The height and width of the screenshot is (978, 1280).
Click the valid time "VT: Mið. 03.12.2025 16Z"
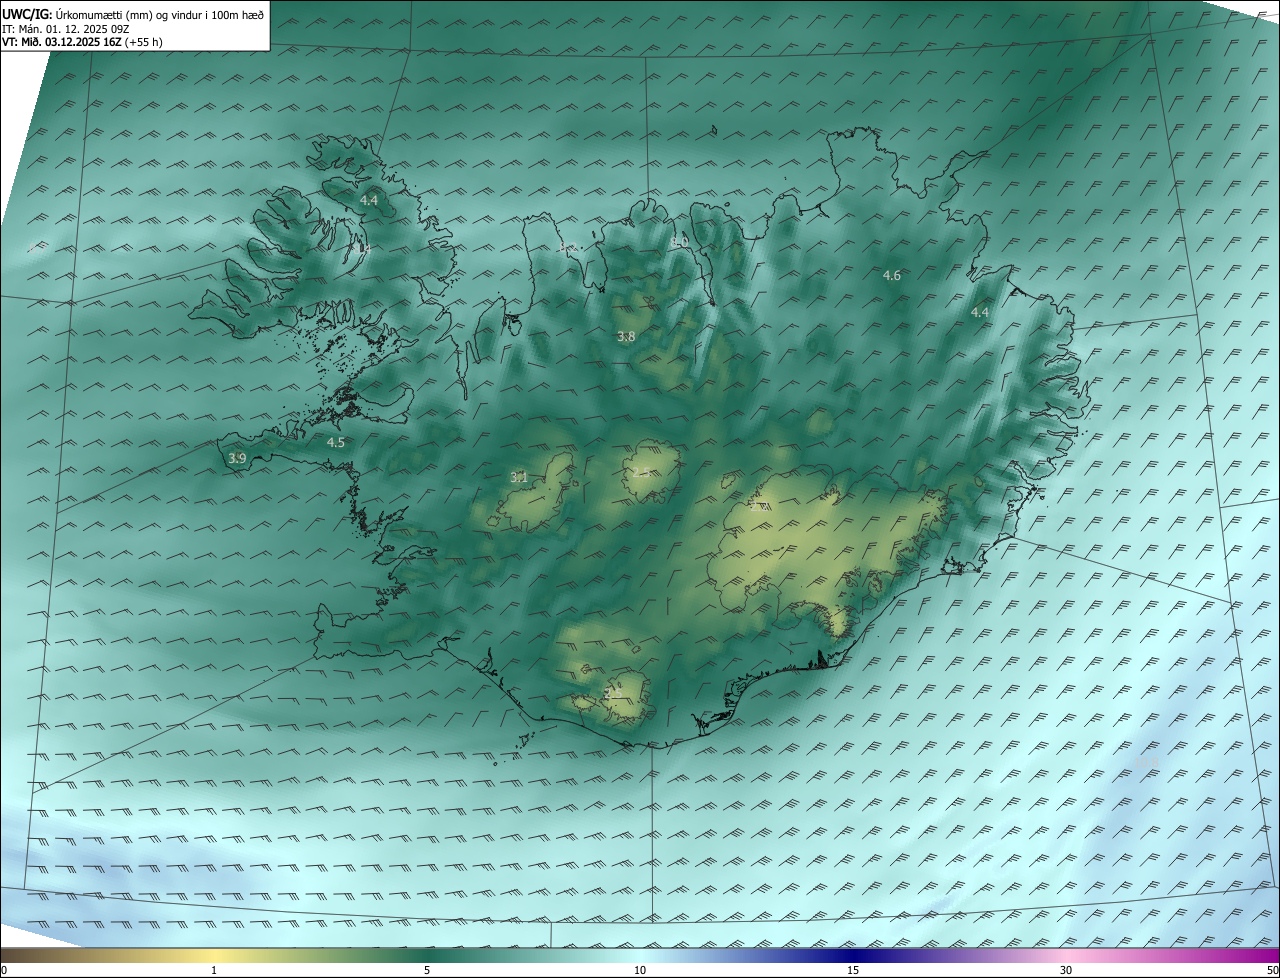(62, 42)
